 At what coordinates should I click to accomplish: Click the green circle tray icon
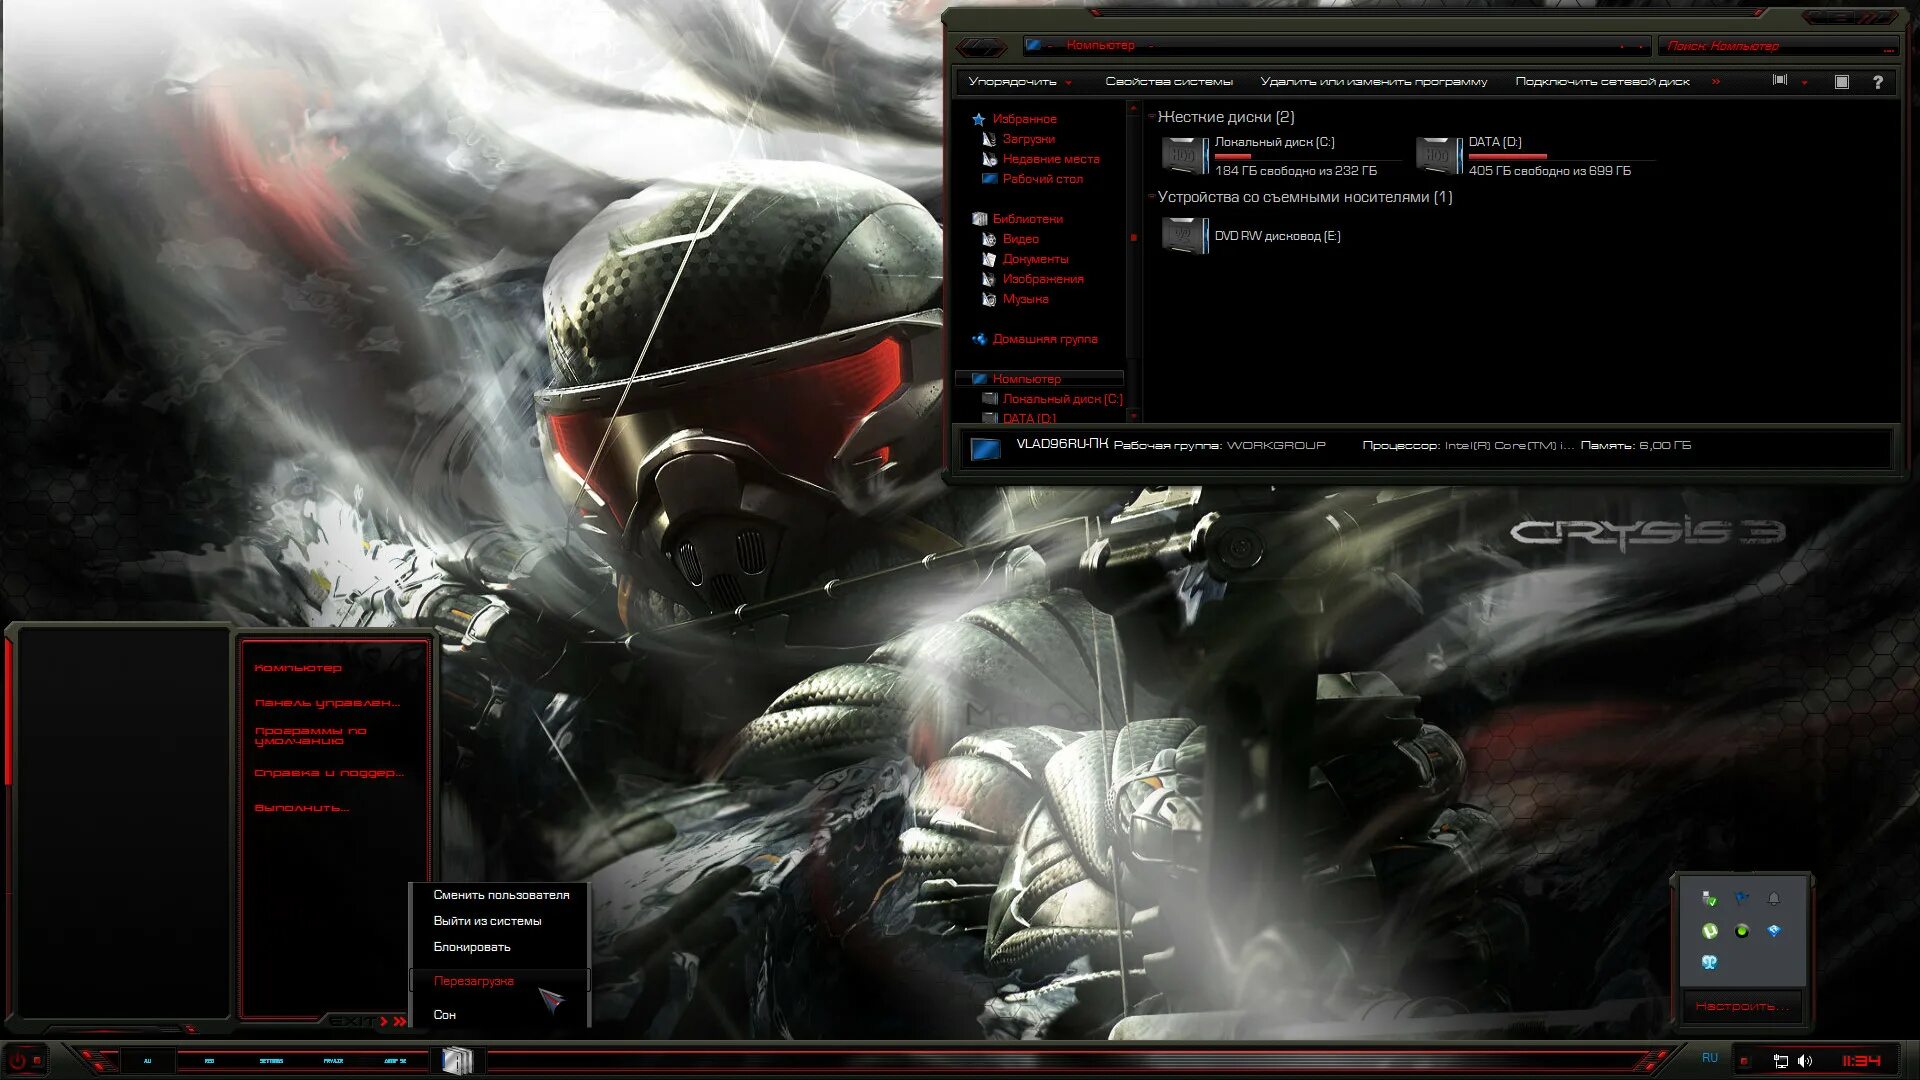(x=1742, y=931)
